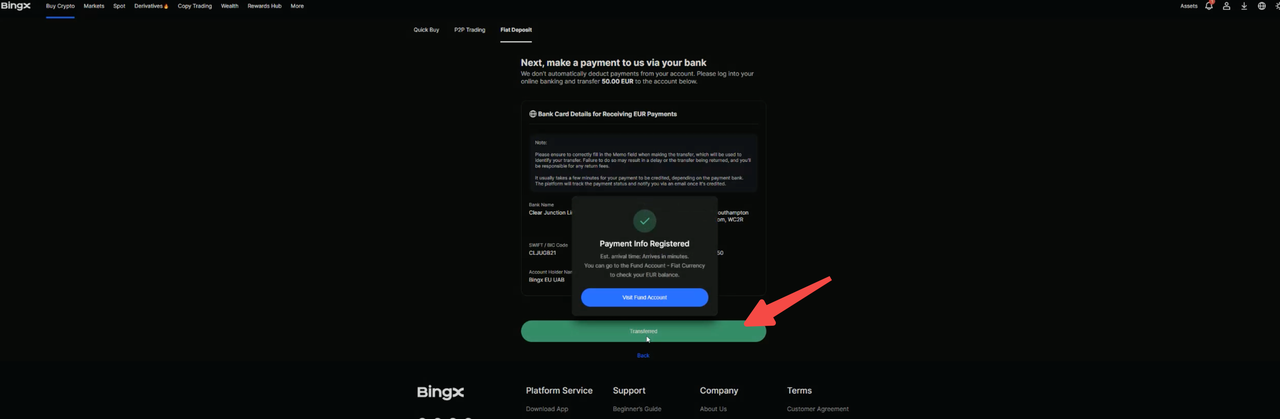Click the download app icon
This screenshot has height=419, width=1280.
tap(1244, 6)
